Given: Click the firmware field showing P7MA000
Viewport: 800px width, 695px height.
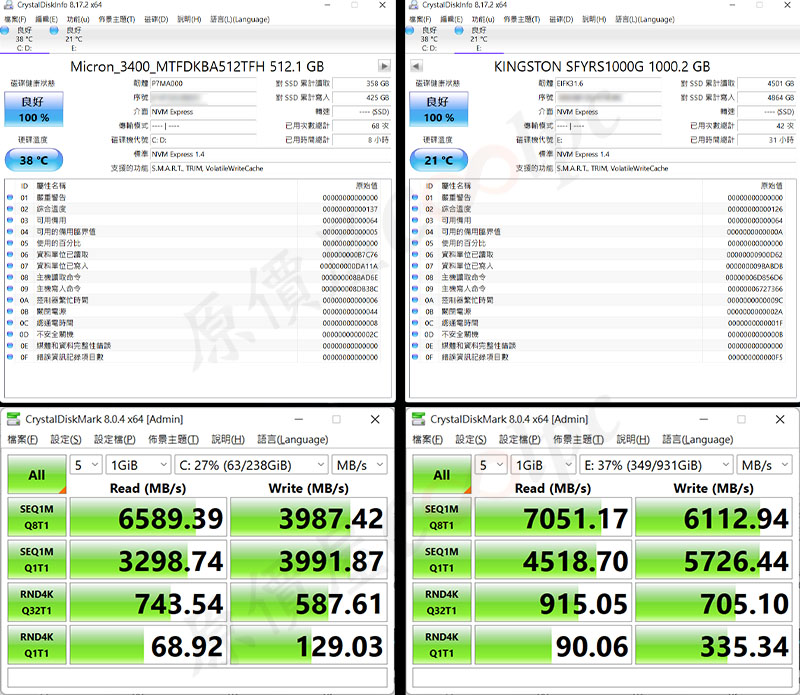Looking at the screenshot, I should 203,84.
